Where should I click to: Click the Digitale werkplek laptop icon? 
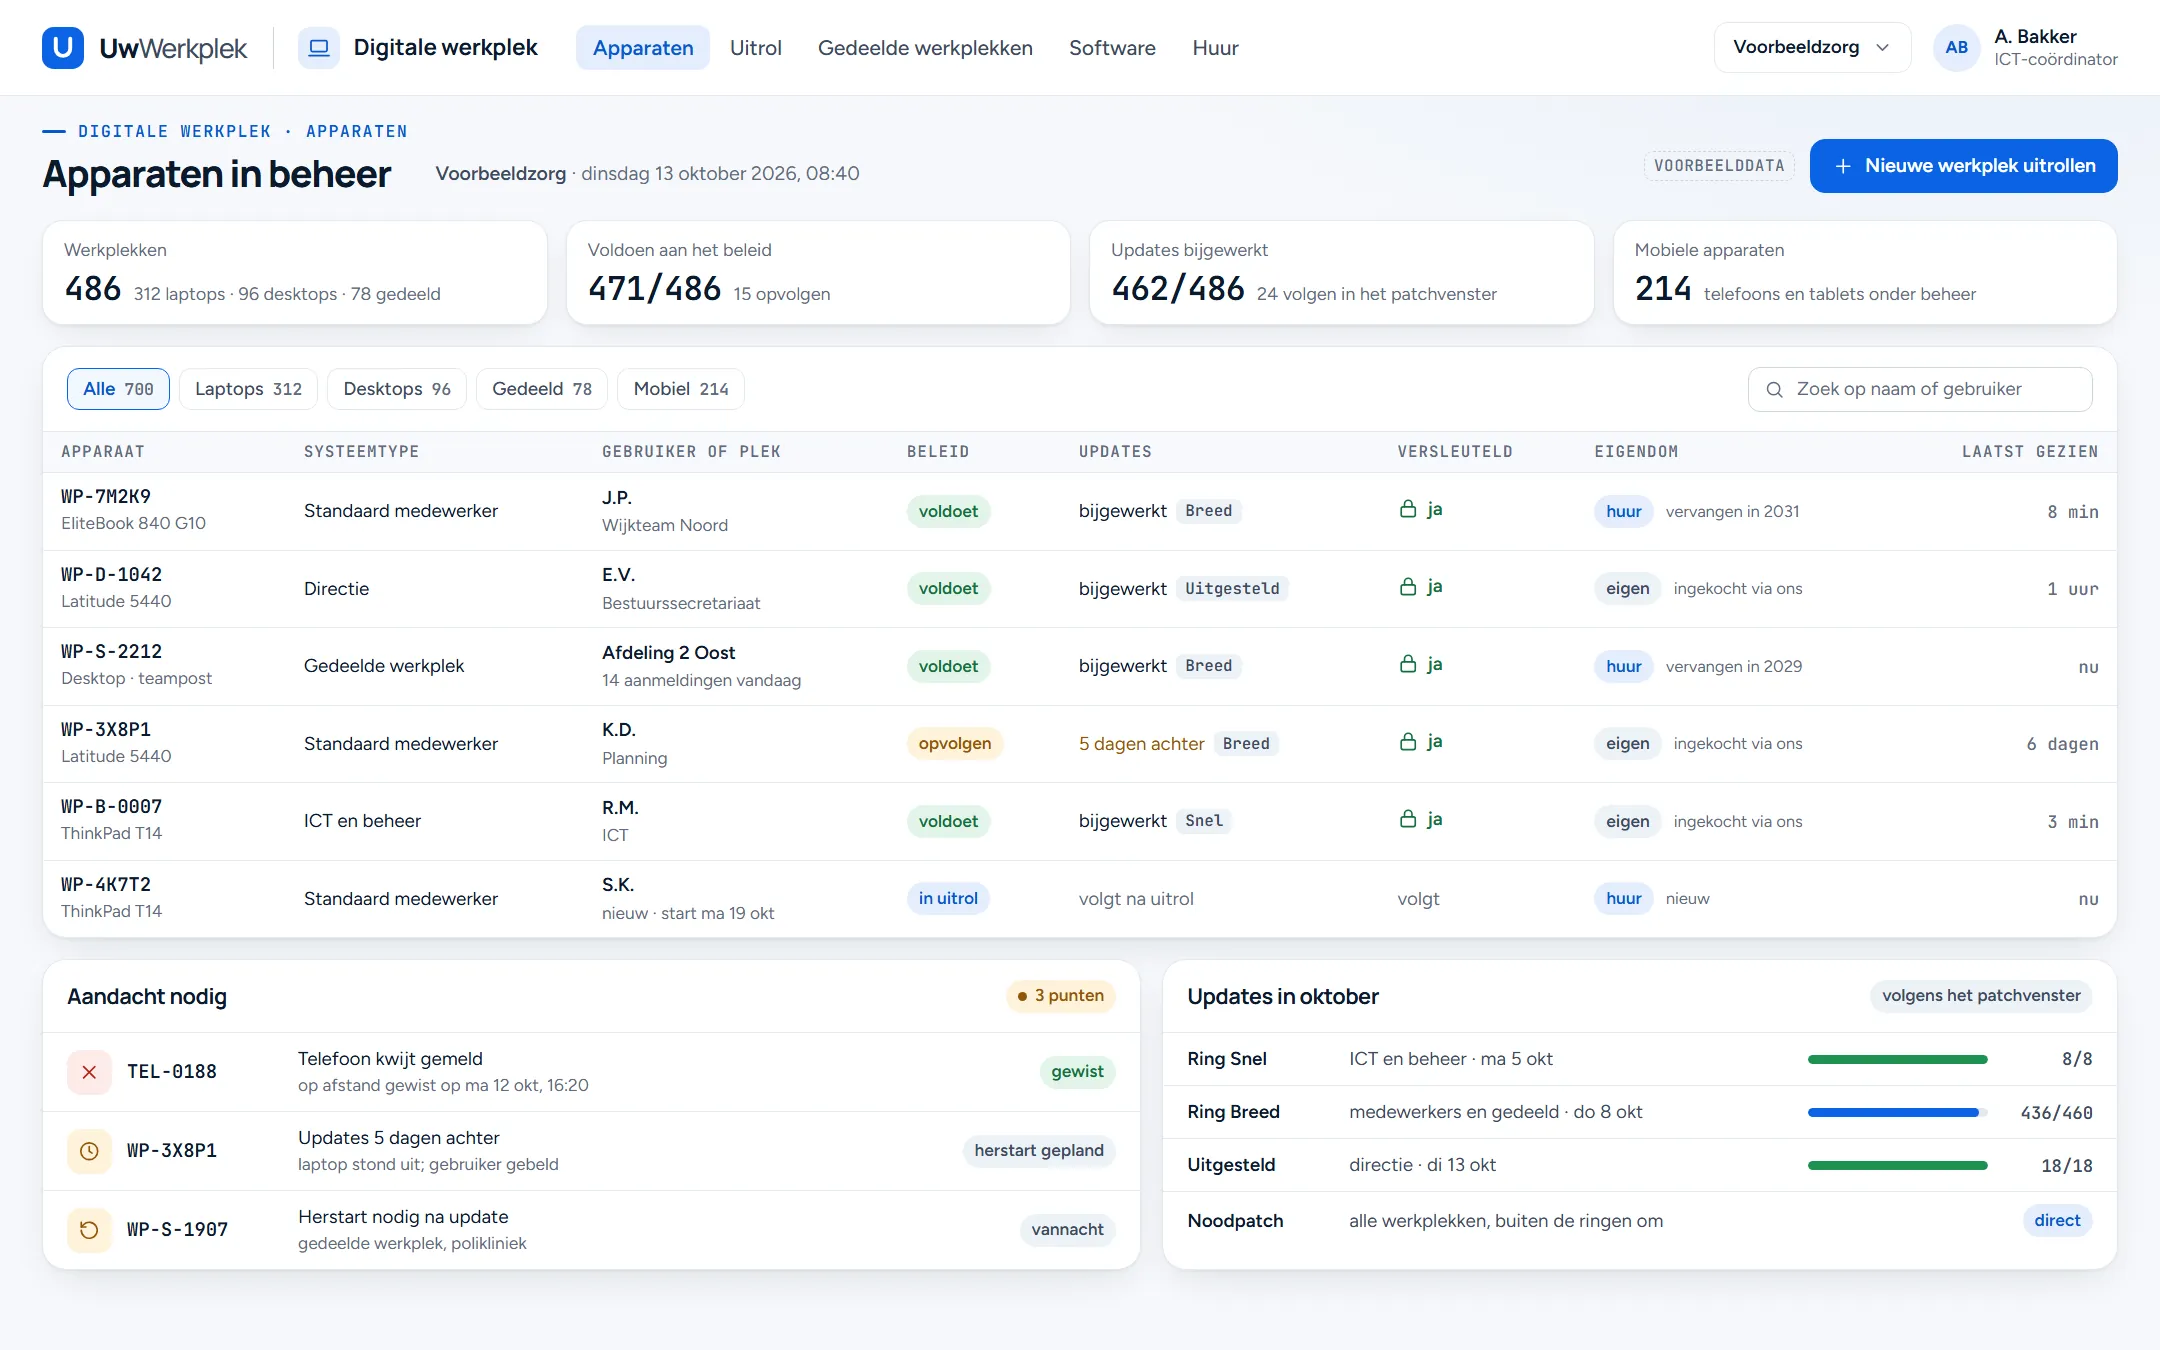319,48
